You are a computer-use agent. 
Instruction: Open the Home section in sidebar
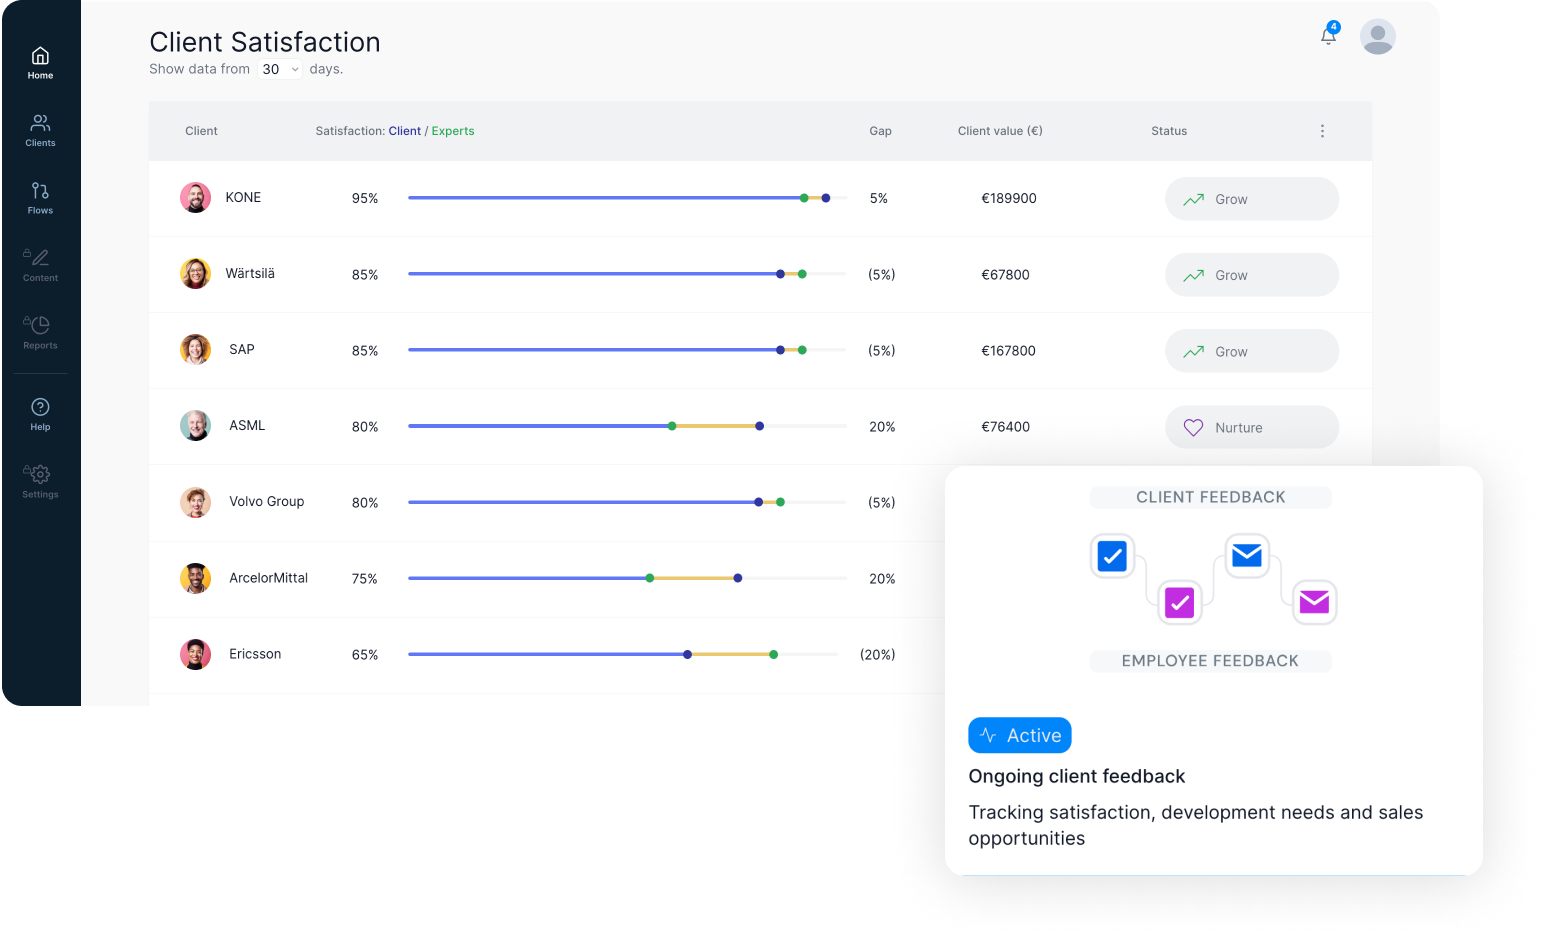click(x=40, y=63)
